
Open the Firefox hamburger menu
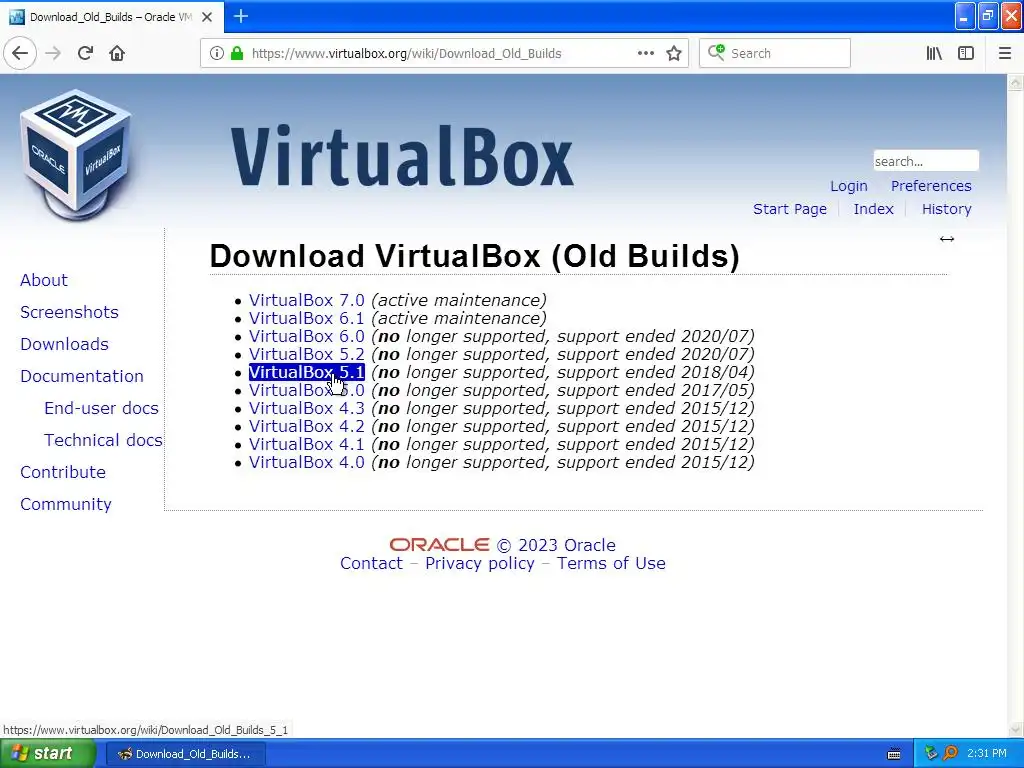(1004, 53)
